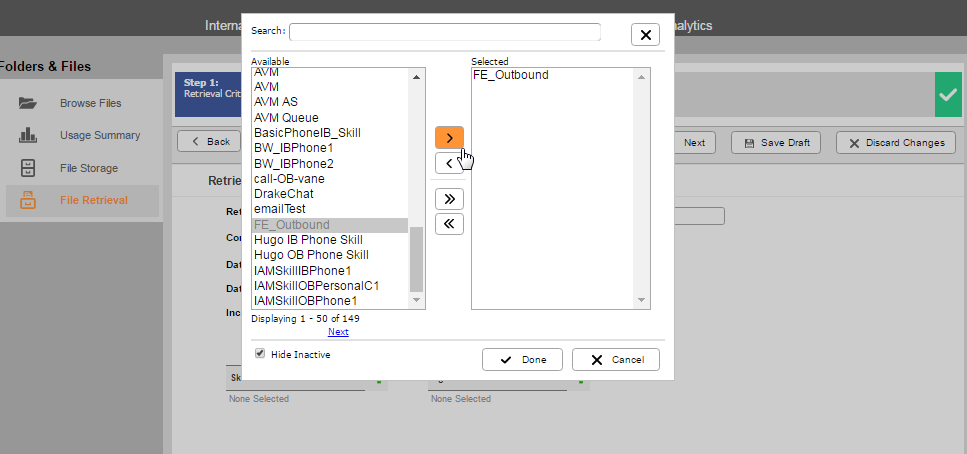
Task: Go to Next page of available skills
Action: (x=338, y=332)
